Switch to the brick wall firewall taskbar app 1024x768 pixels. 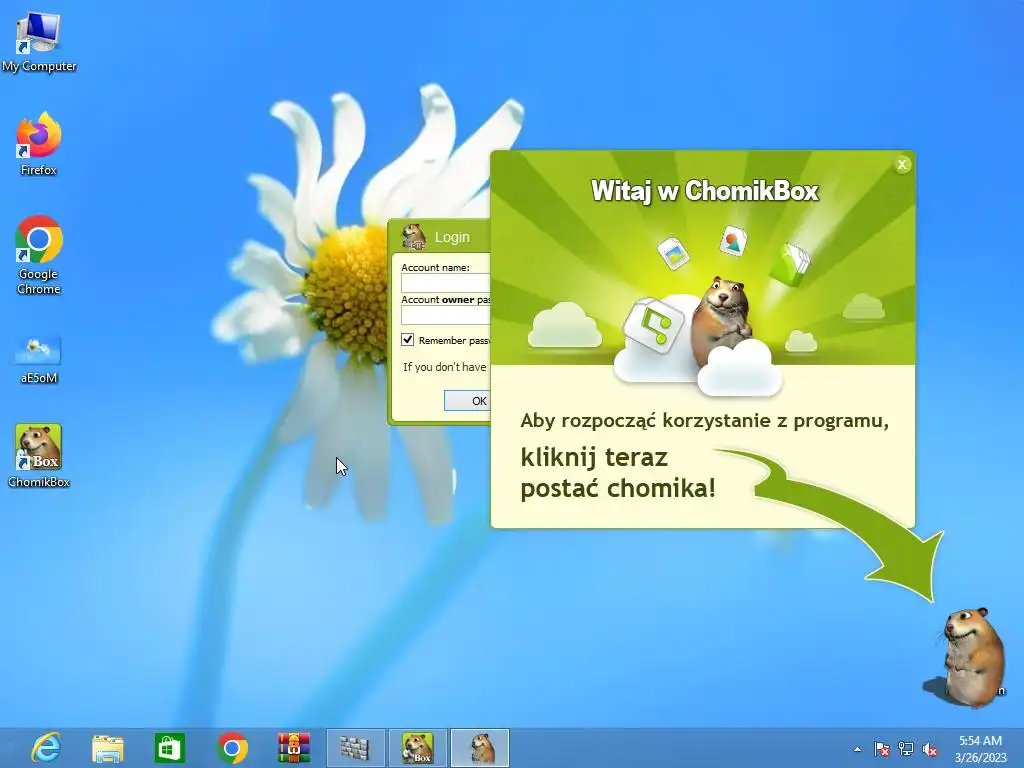355,748
